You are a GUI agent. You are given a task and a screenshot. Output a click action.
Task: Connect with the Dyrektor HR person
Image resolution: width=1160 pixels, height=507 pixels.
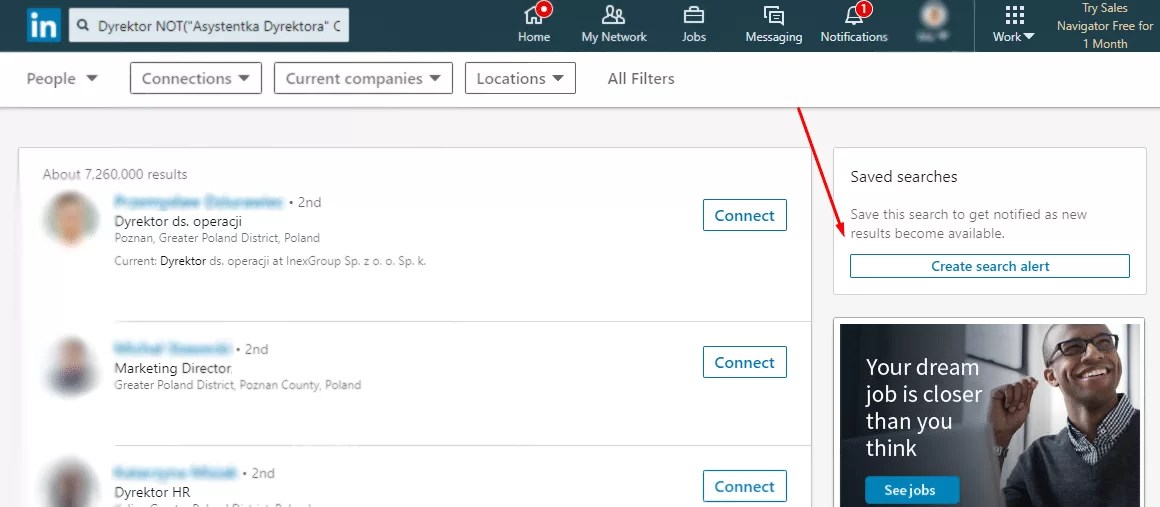(x=744, y=486)
